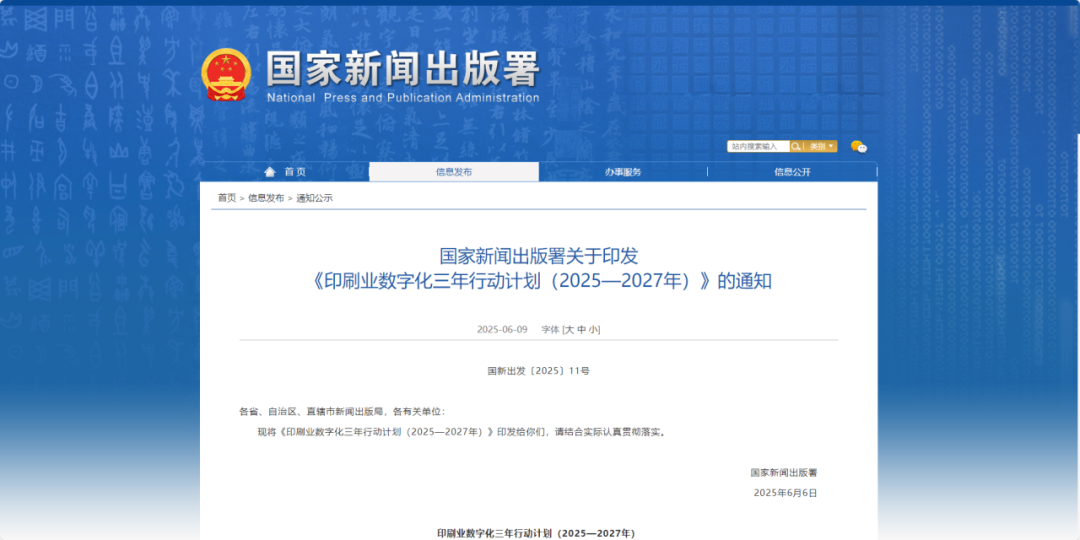Switch to the 信息发布 tab
1080x540 pixels.
tap(453, 172)
